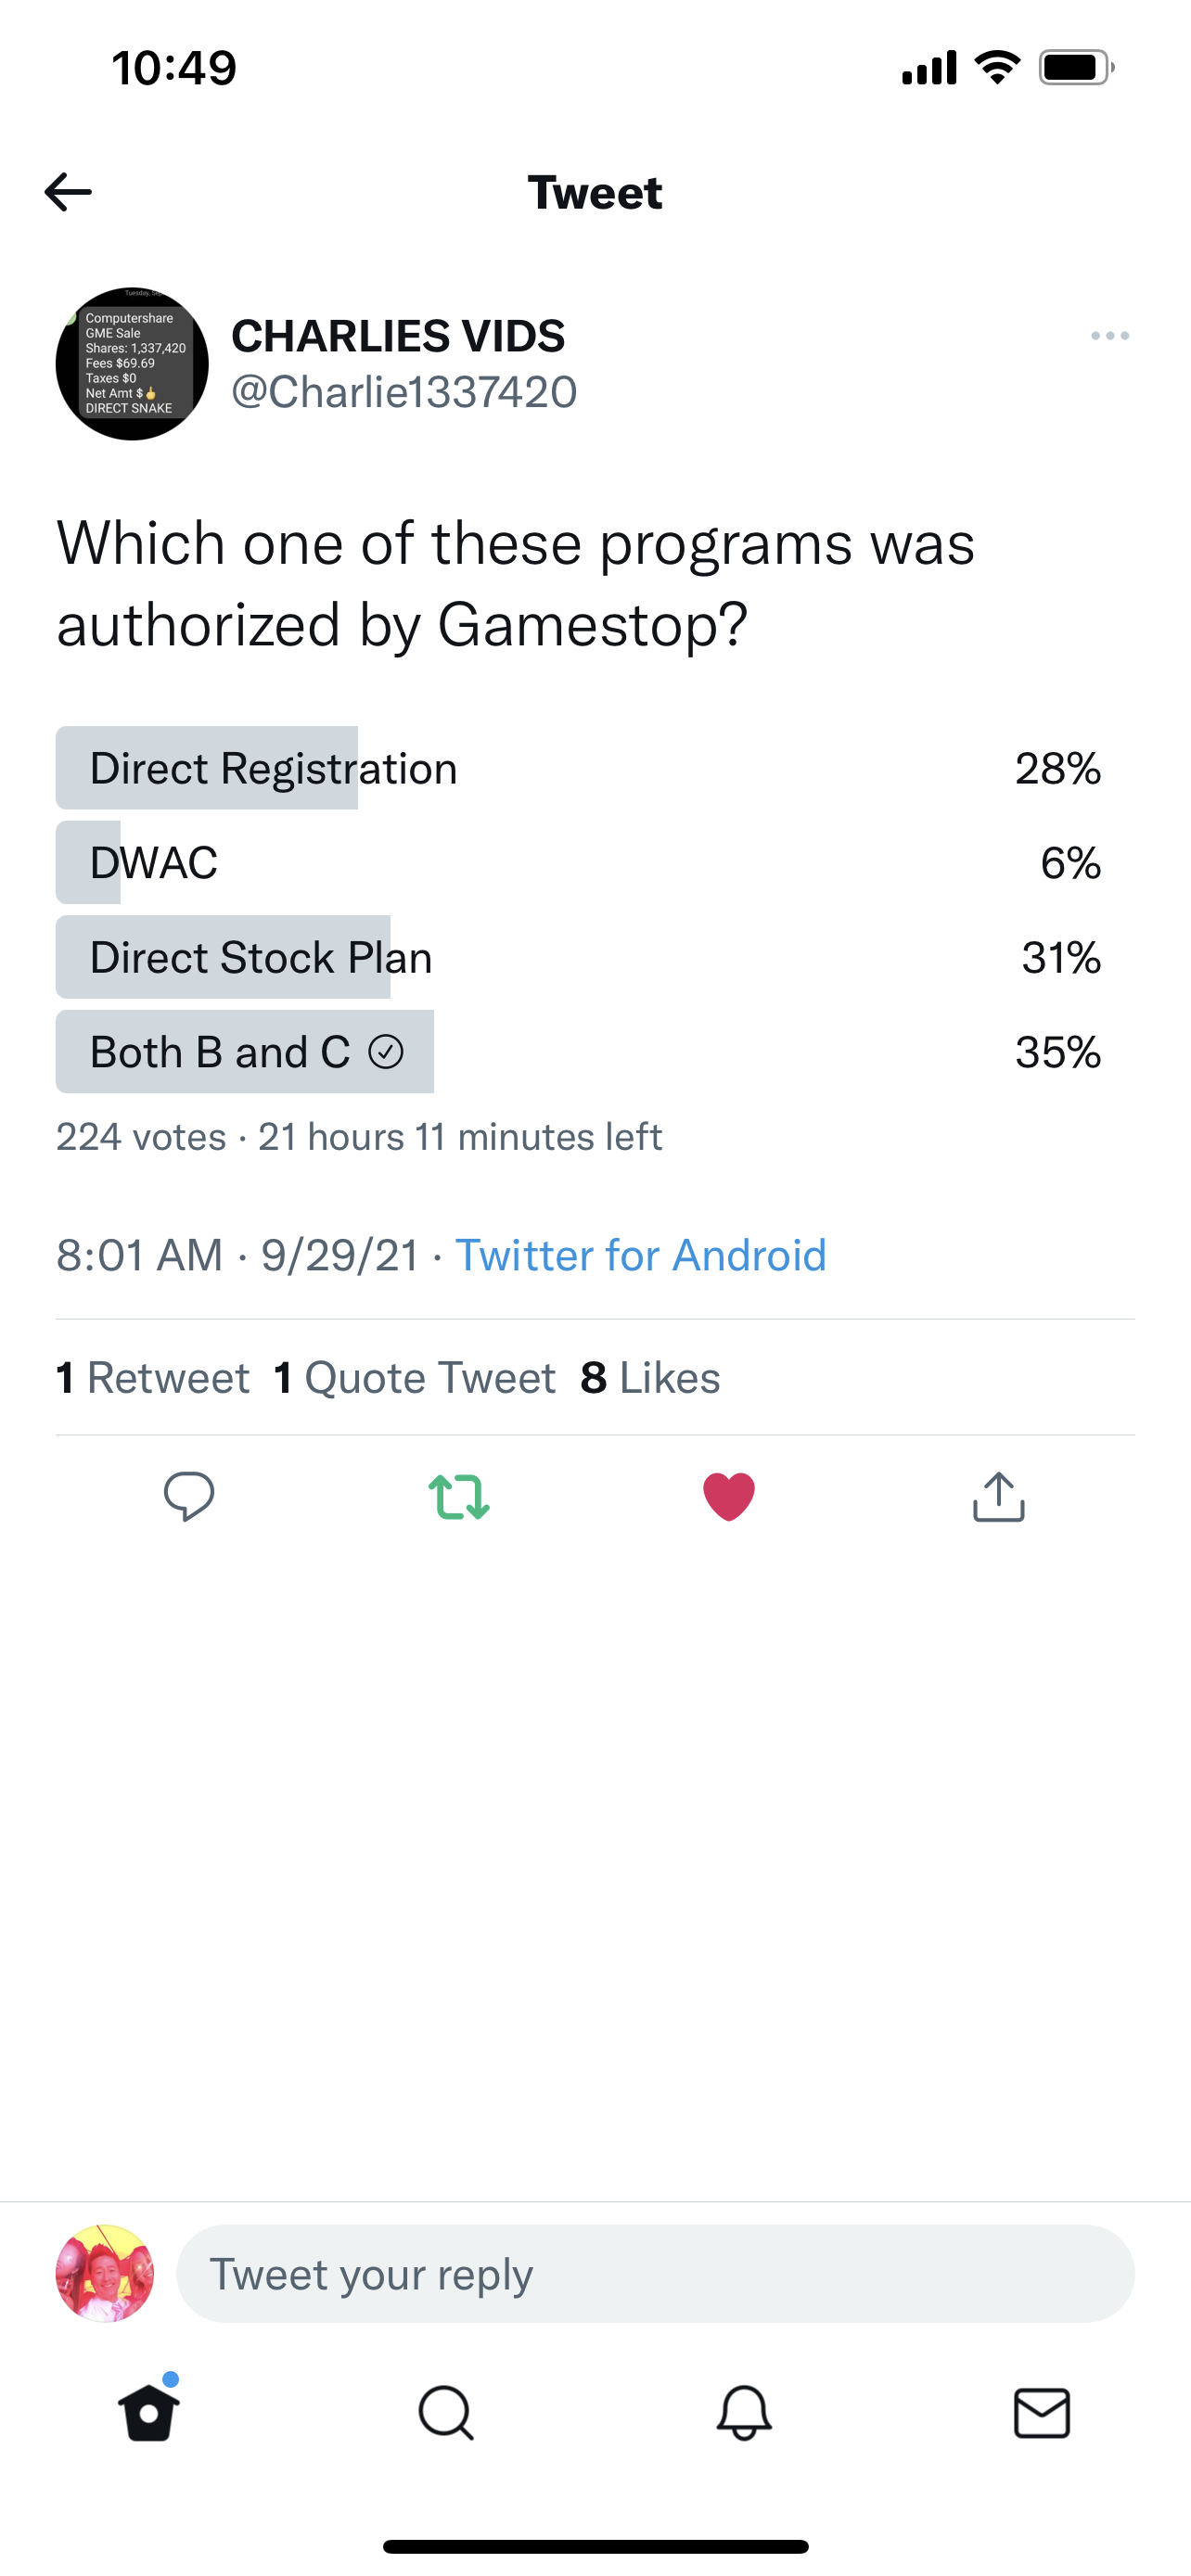Go to Home tab in bottom bar
Image resolution: width=1191 pixels, height=2576 pixels.
149,2413
